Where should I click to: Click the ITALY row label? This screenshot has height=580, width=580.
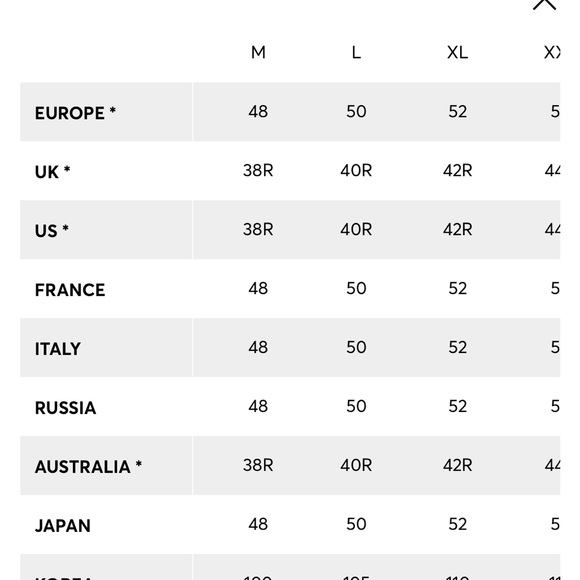58,349
